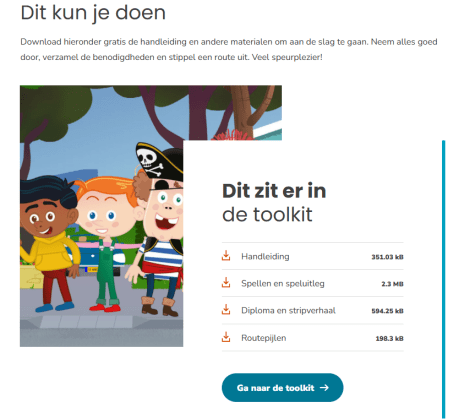Viewport: 475px width, 419px height.
Task: Click the download icon beside Diploma en stripverhaal
Action: [x=226, y=310]
